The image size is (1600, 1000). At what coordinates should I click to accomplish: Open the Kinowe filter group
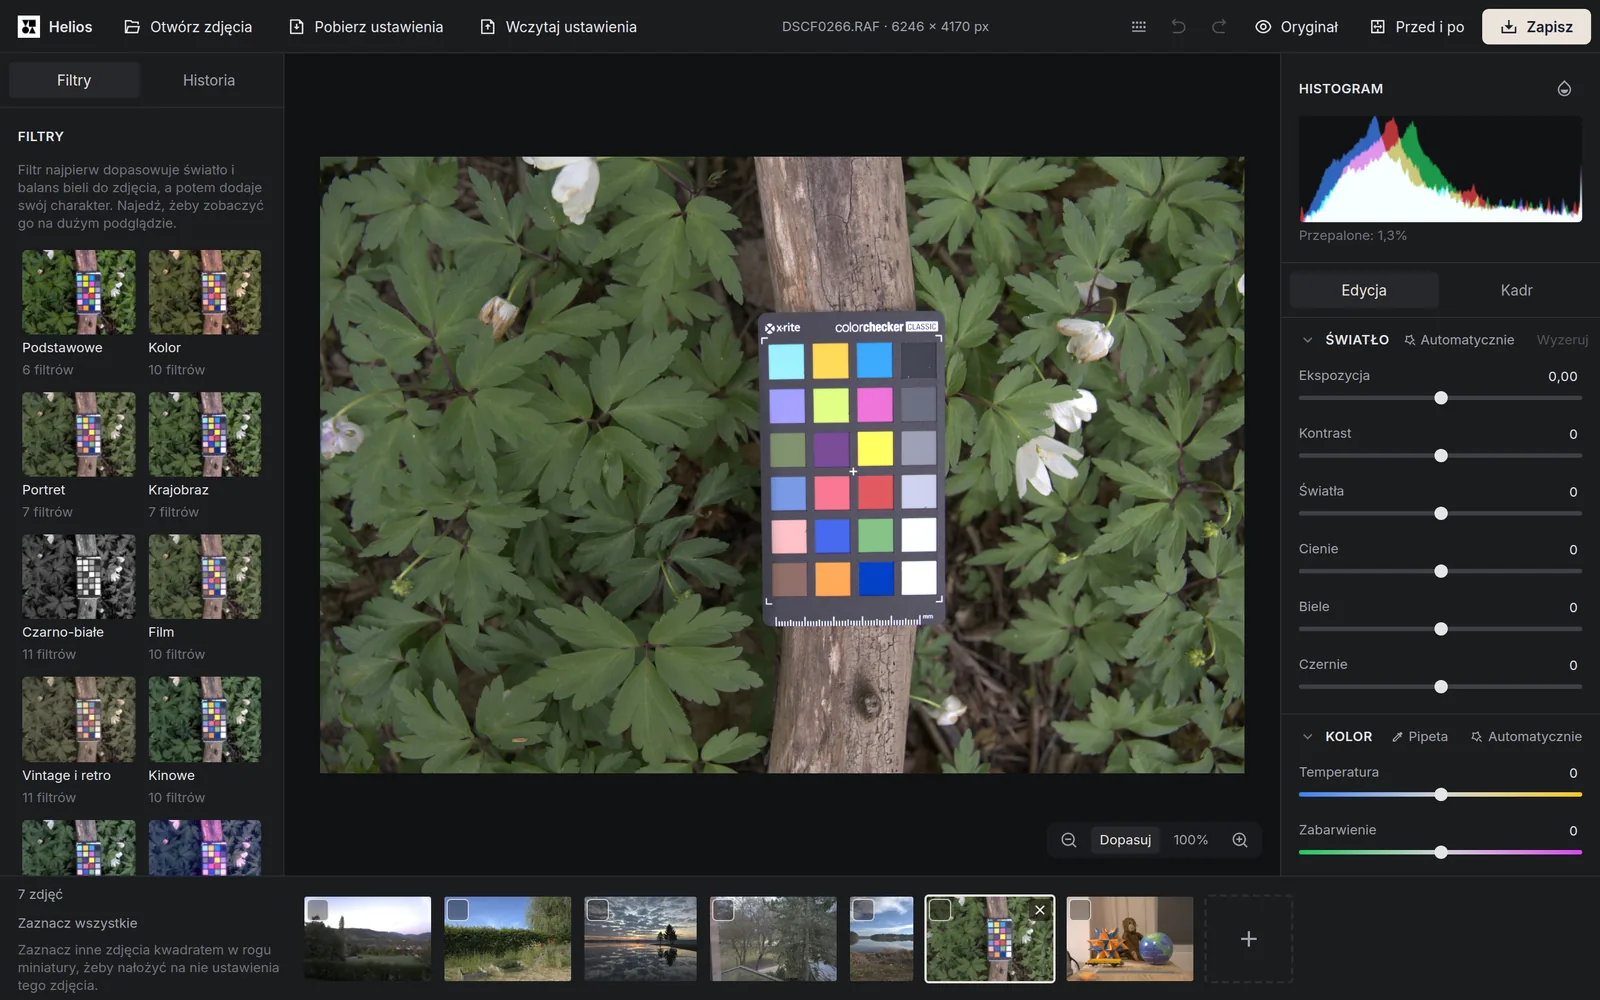205,741
